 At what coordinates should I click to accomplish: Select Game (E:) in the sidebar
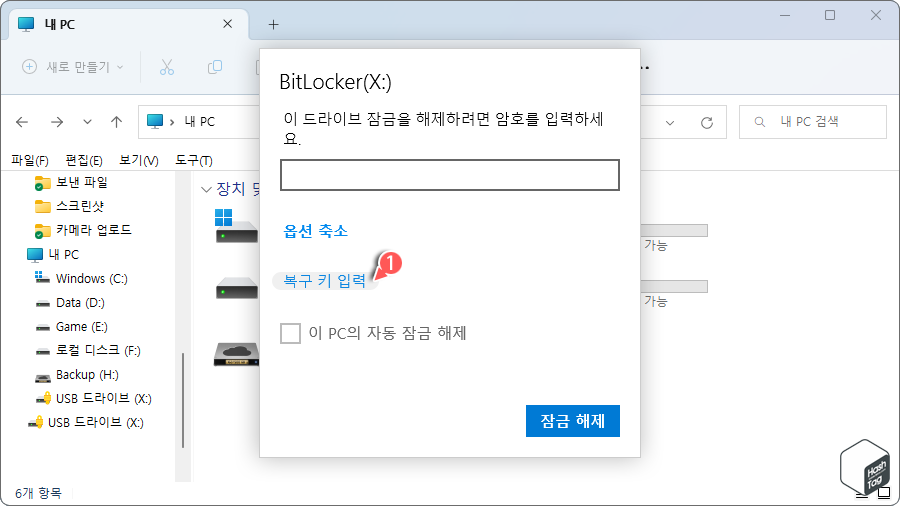[82, 327]
